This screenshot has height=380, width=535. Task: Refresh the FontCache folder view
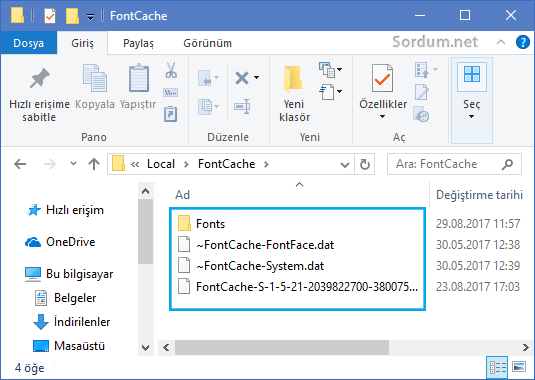365,164
